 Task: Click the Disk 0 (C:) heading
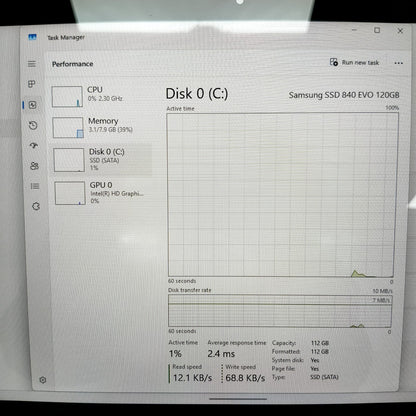pyautogui.click(x=197, y=94)
